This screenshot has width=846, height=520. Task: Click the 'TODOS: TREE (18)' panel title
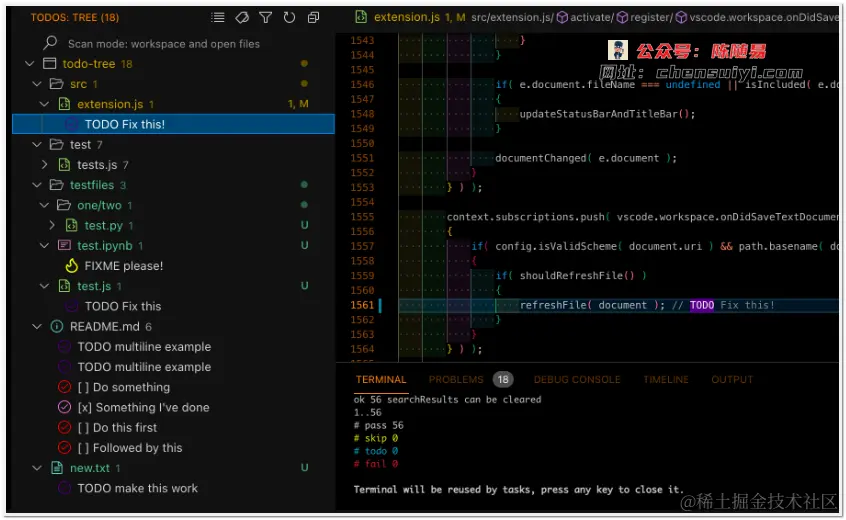(74, 18)
